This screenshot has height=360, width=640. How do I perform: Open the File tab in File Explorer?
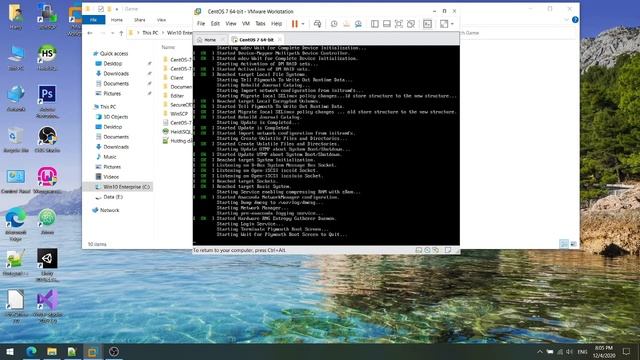(x=93, y=20)
